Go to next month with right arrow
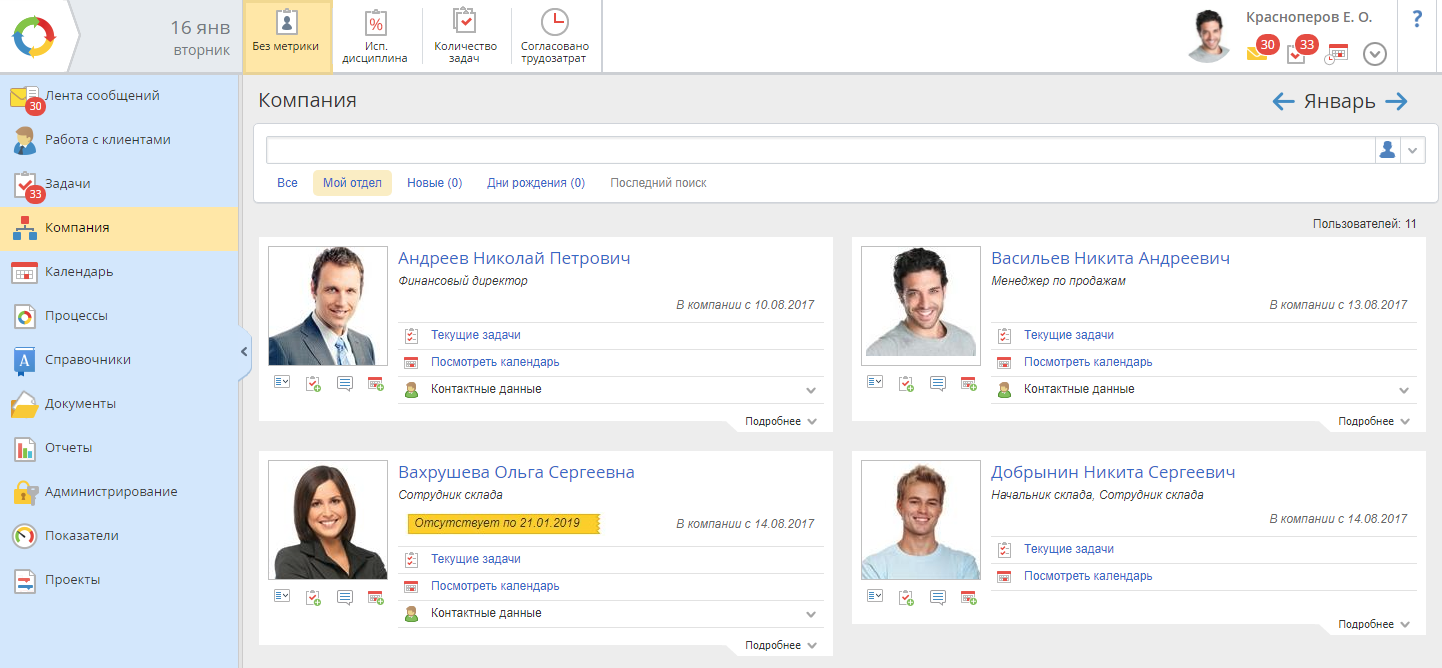 (1397, 101)
